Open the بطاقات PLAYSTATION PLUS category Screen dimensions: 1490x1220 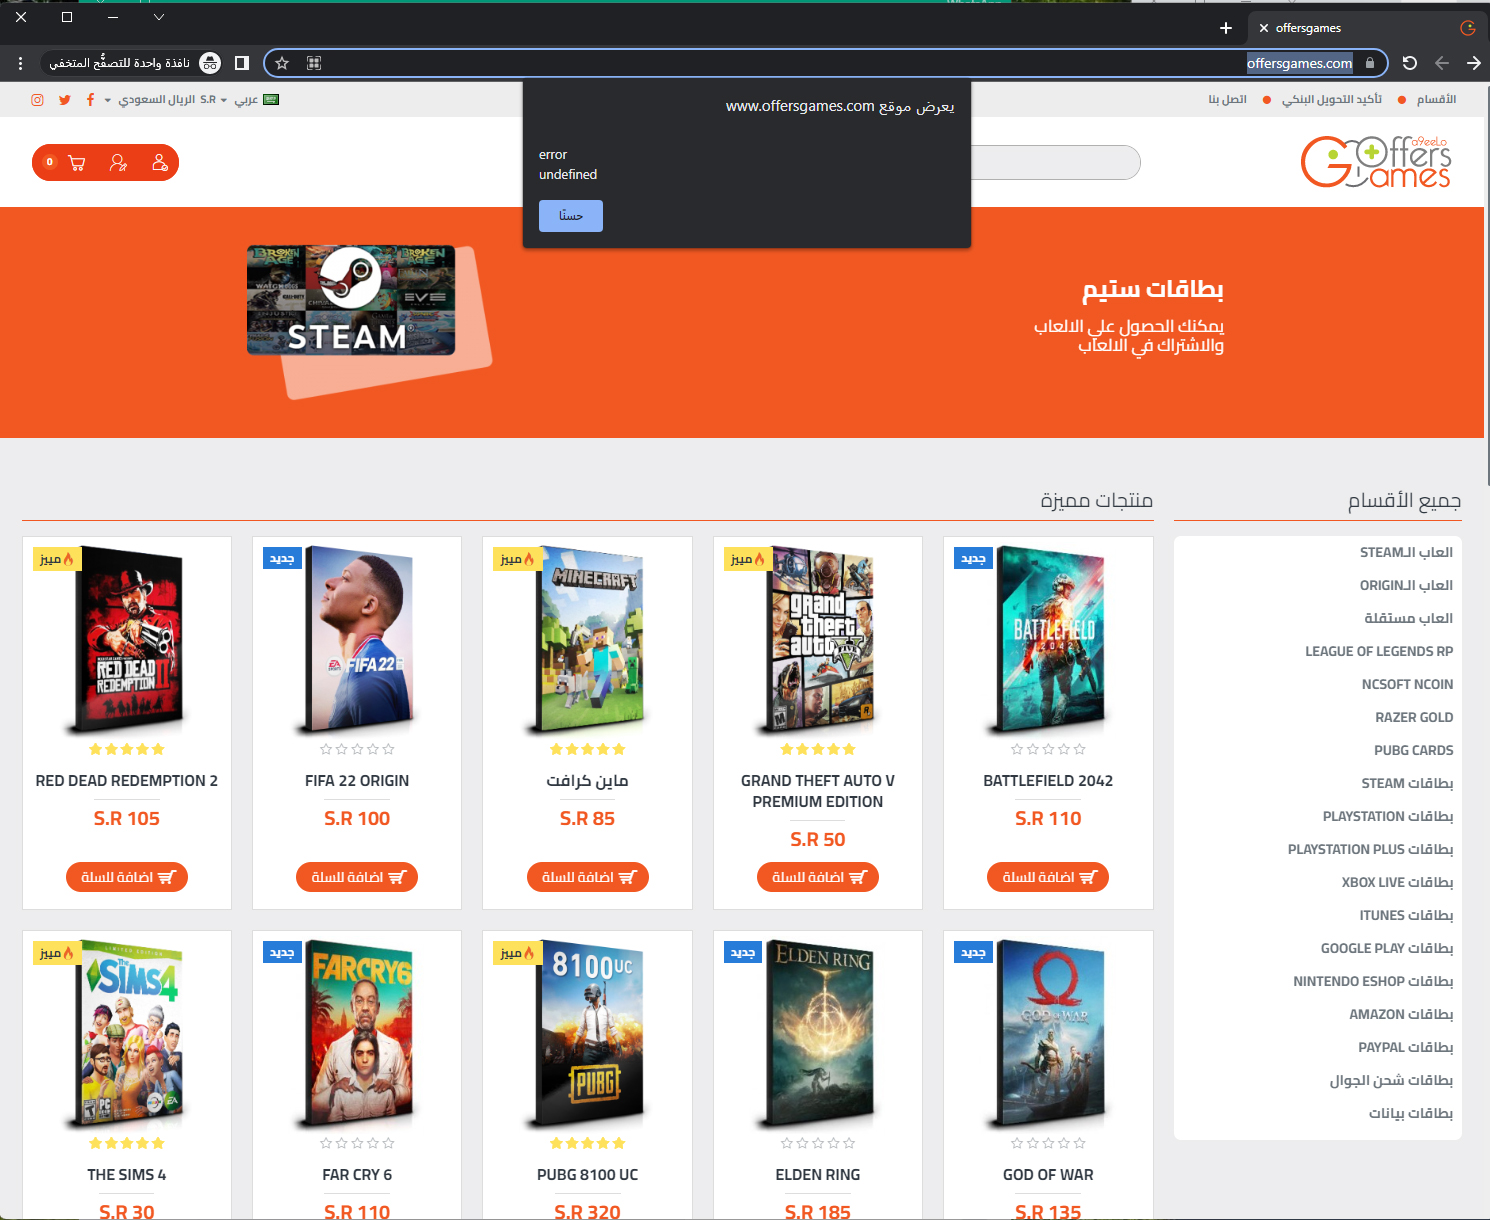[1370, 850]
